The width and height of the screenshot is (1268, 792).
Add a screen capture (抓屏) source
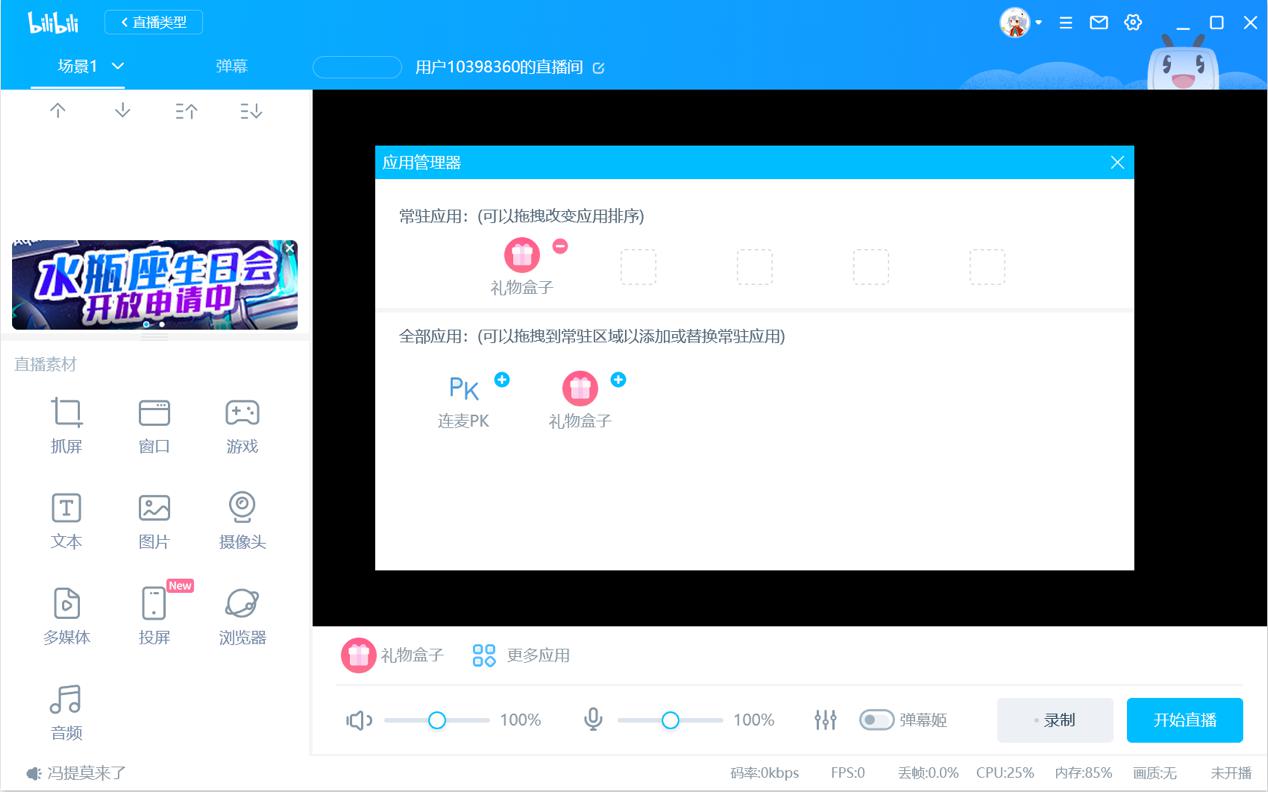(67, 425)
